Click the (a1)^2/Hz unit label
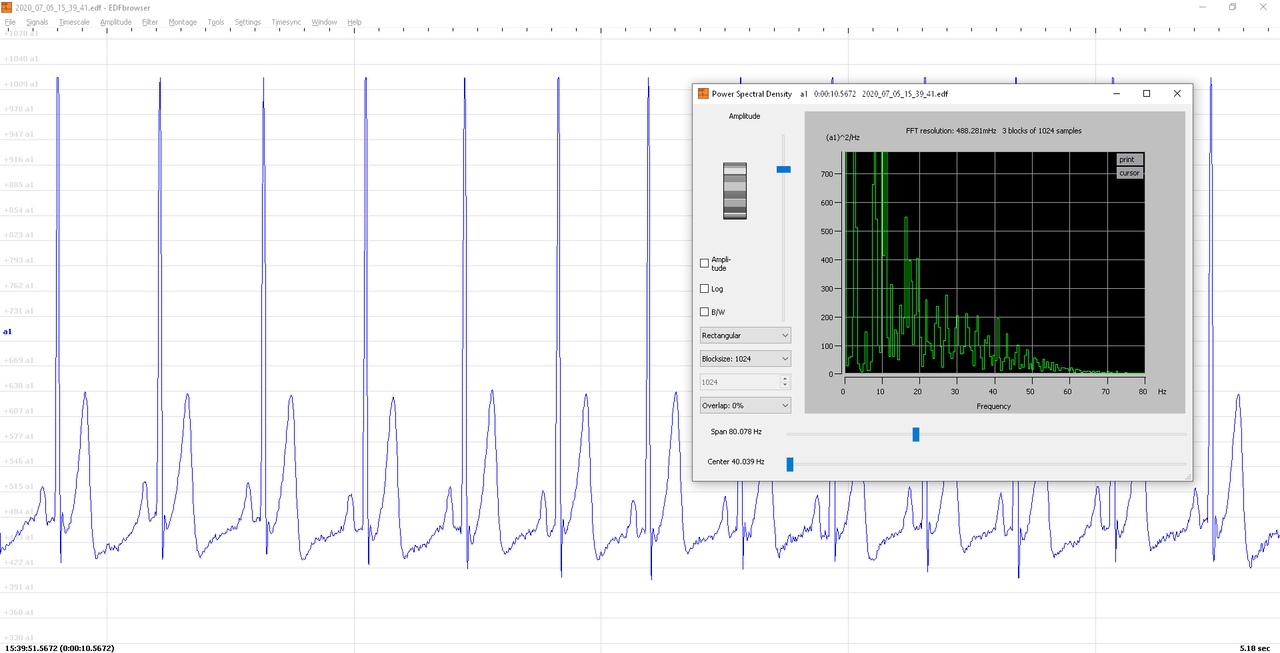This screenshot has height=653, width=1280. 843,137
